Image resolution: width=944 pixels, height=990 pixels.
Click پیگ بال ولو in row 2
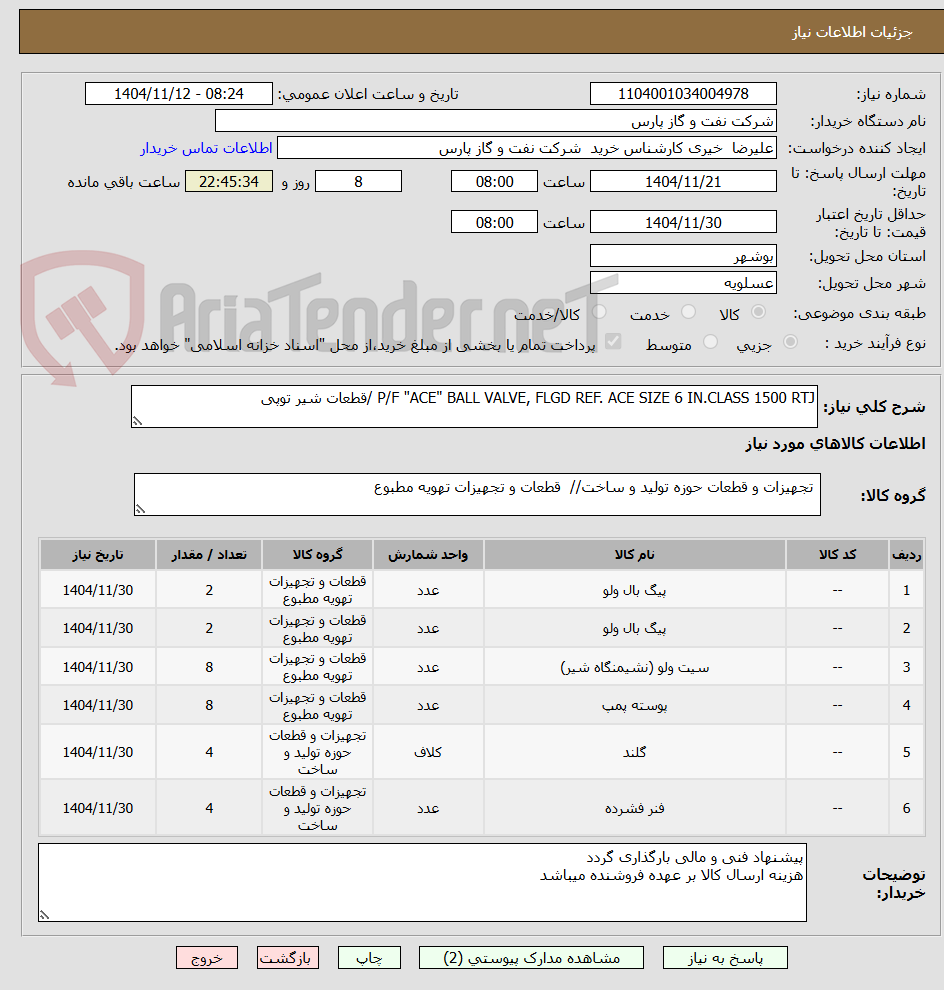(635, 628)
